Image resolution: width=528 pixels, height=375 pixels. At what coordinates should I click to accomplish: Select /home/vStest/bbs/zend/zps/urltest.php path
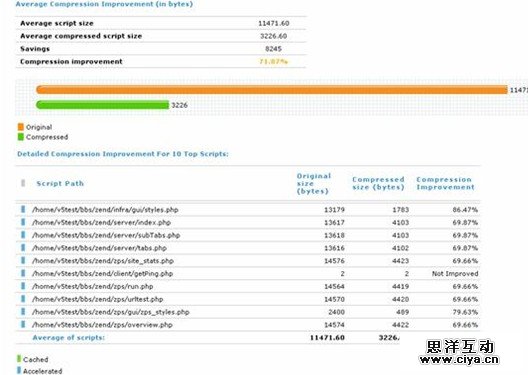click(98, 299)
